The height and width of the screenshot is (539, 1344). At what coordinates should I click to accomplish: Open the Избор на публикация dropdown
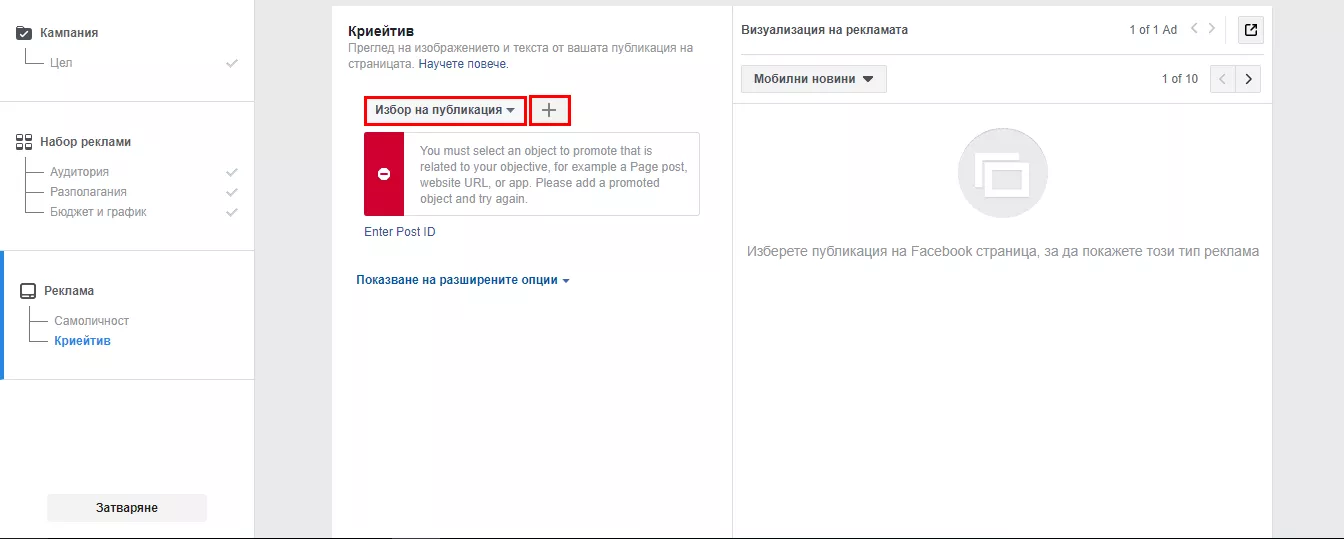point(445,110)
